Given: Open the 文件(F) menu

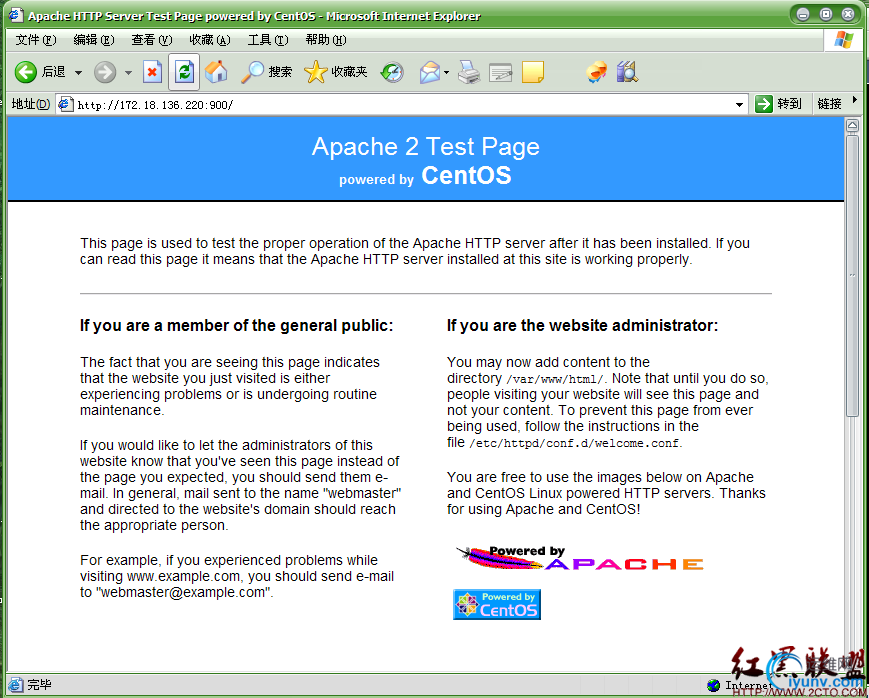Looking at the screenshot, I should (x=36, y=40).
